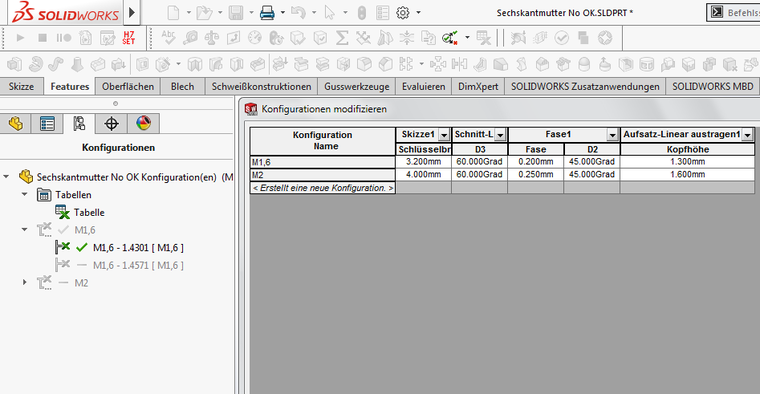This screenshot has height=394, width=760.
Task: Click the Measure tape icon
Action: click(190, 38)
